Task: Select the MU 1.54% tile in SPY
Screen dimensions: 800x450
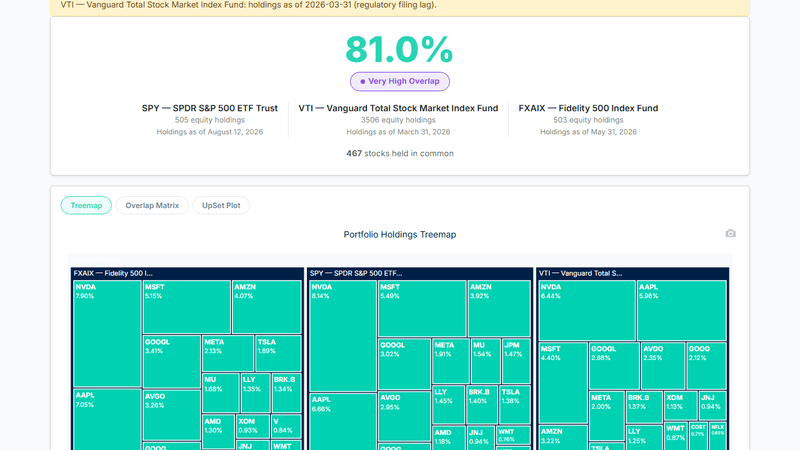Action: 486,361
